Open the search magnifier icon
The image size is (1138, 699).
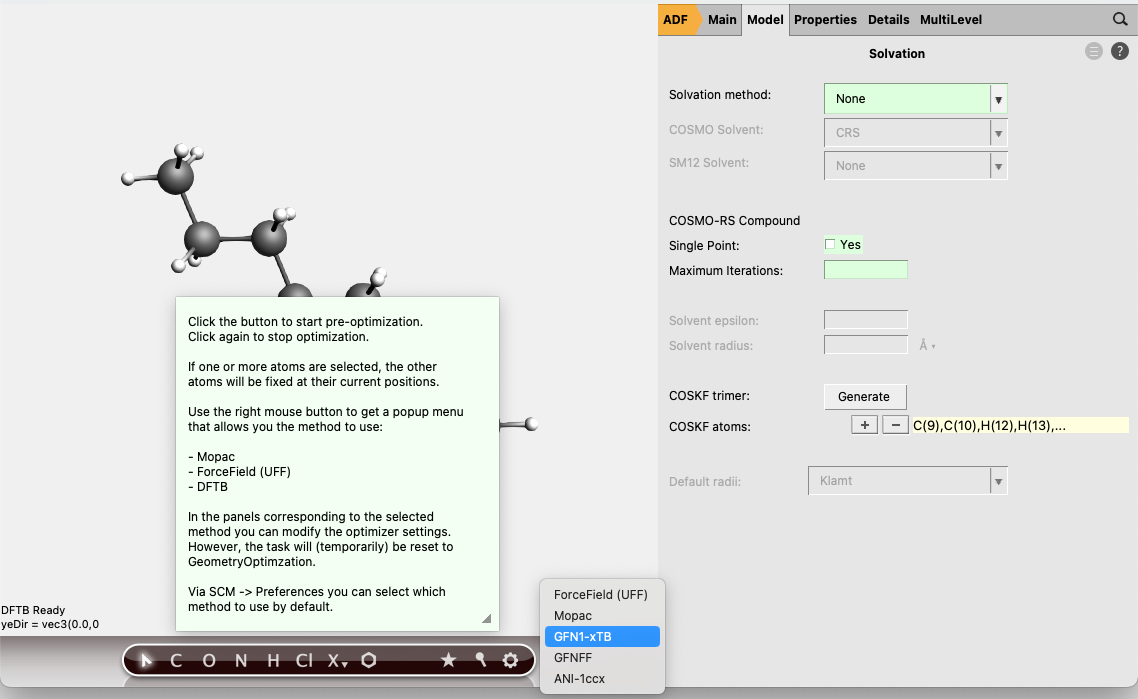click(1120, 19)
